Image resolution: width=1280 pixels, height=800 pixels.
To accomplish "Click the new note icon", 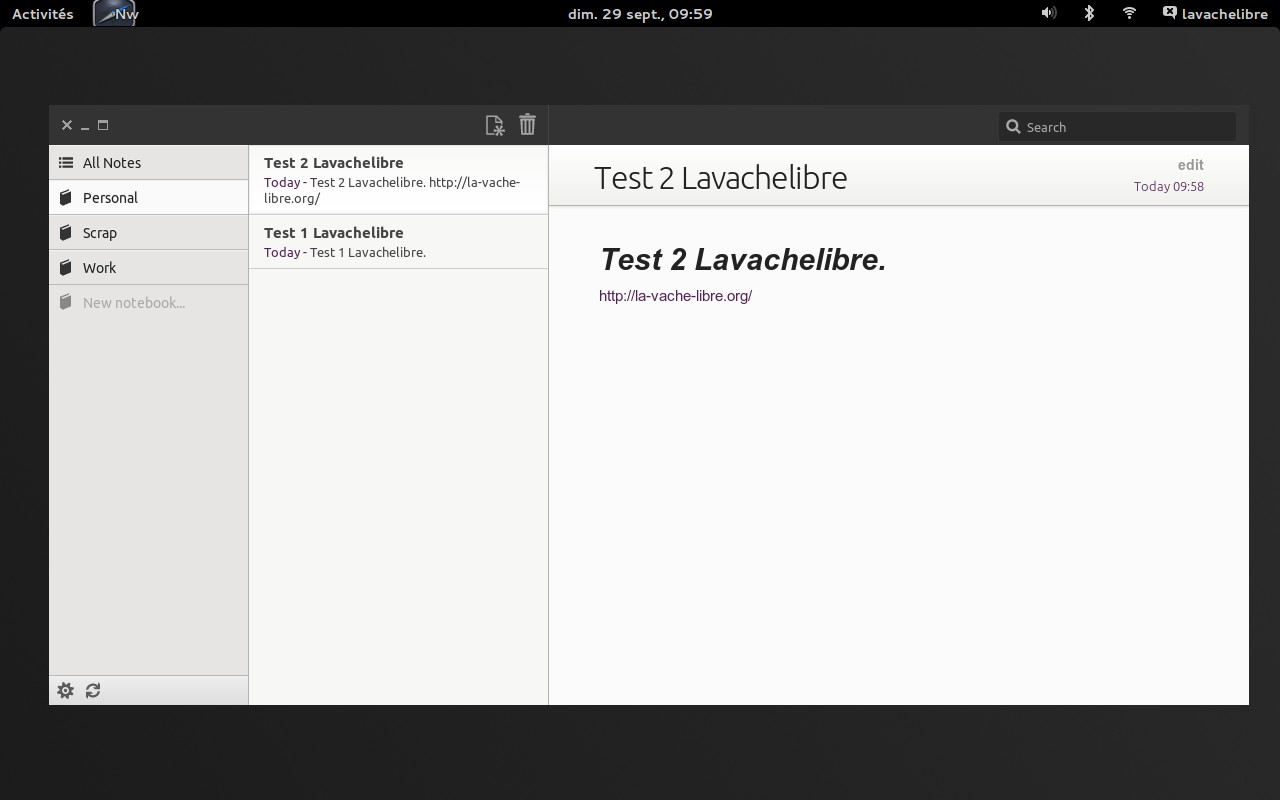I will click(x=494, y=125).
